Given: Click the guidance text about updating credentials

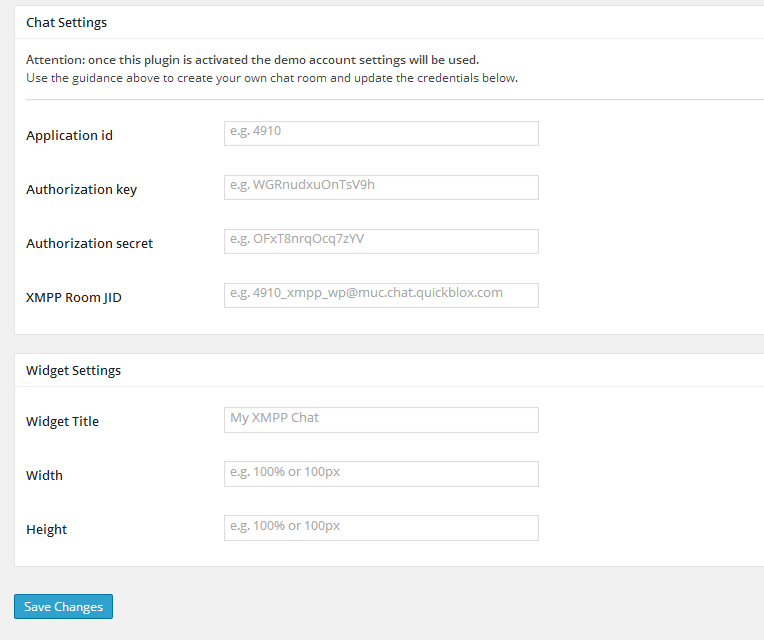Looking at the screenshot, I should 271,77.
